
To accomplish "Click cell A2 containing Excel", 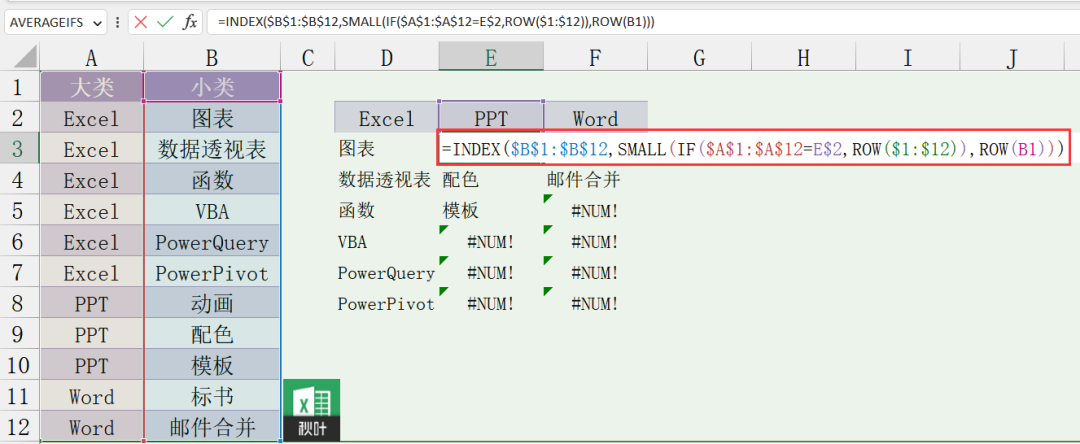I will [92, 118].
